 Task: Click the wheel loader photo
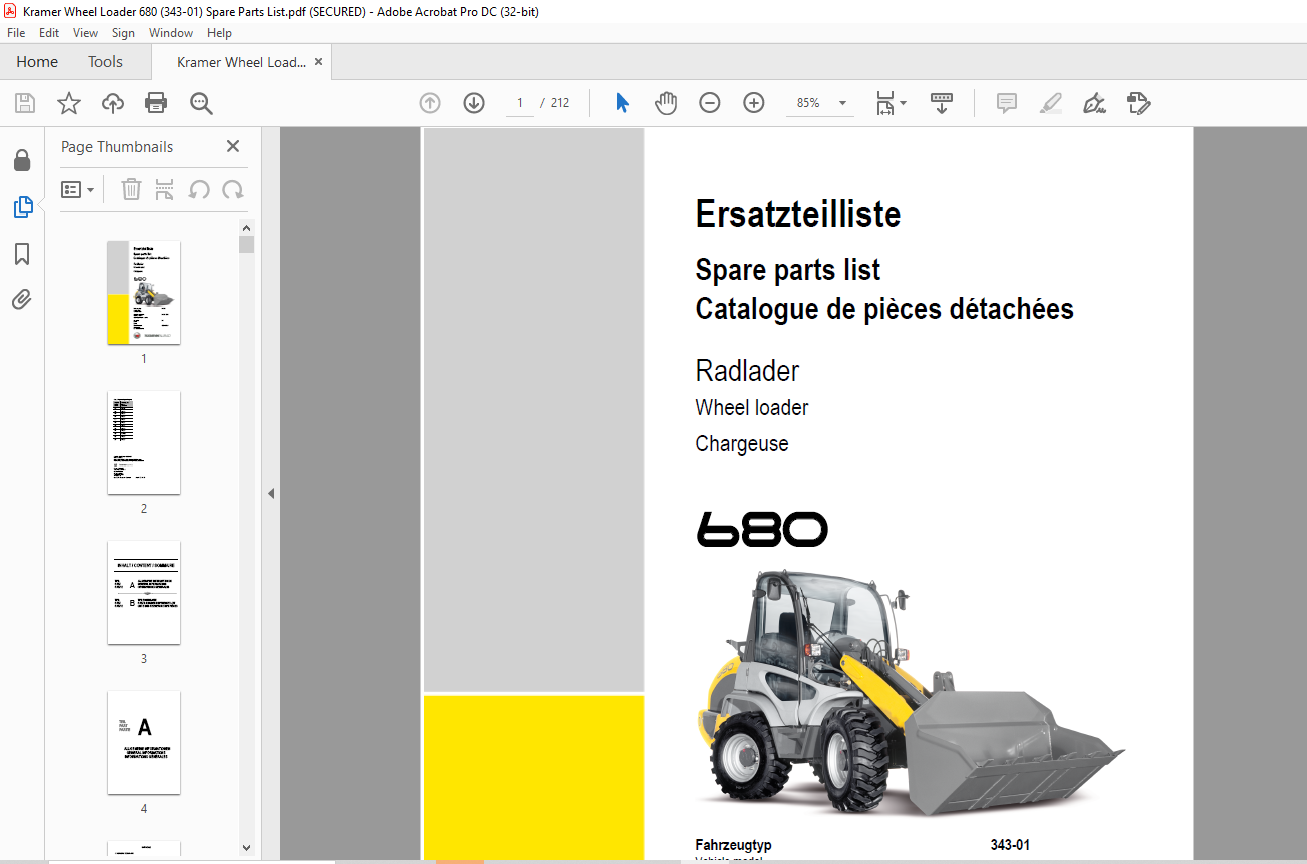[x=910, y=692]
